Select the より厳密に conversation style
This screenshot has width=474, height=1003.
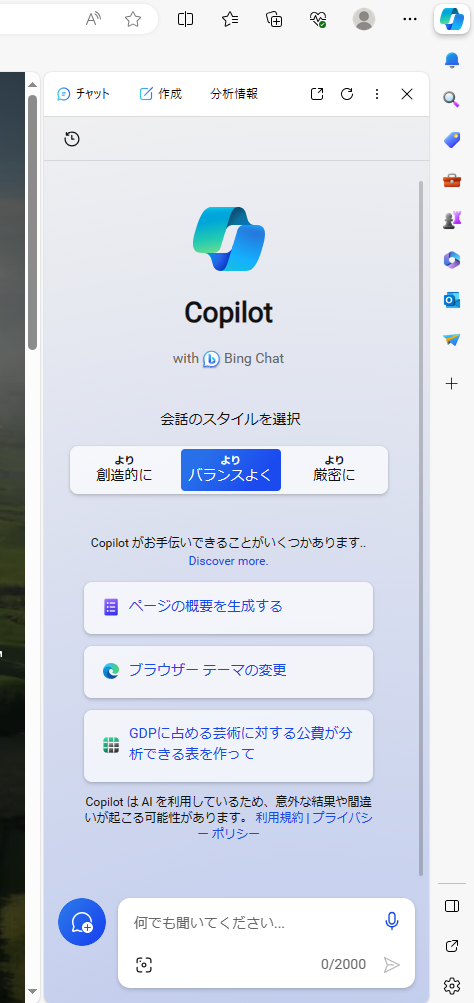click(334, 470)
